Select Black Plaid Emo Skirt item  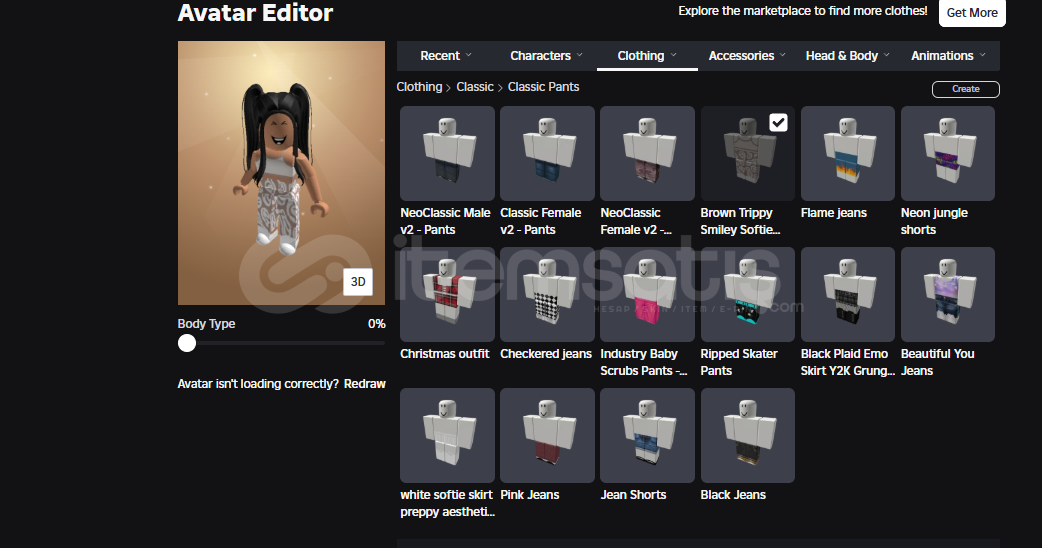click(848, 294)
